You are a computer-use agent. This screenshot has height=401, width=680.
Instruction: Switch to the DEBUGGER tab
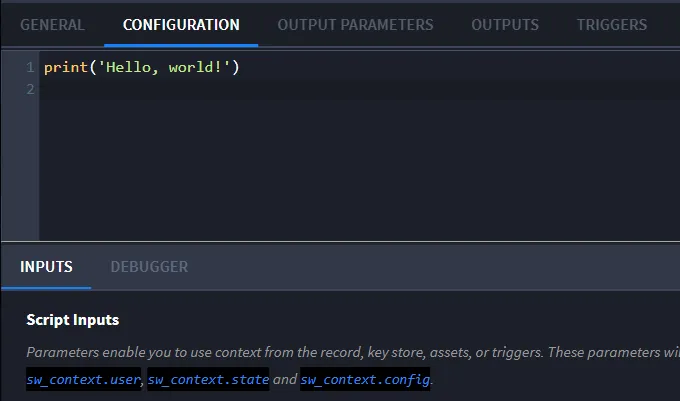pos(149,267)
